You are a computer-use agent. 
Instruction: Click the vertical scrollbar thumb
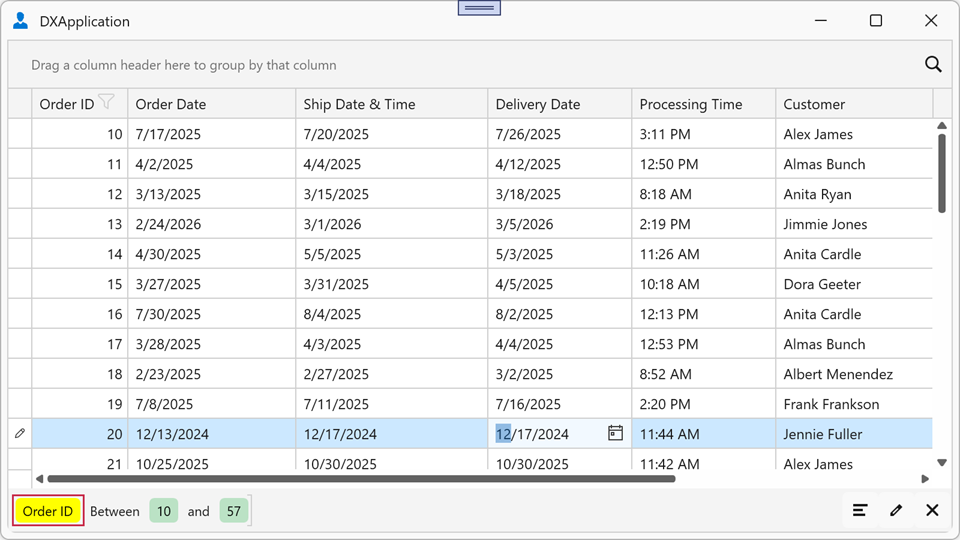point(942,173)
